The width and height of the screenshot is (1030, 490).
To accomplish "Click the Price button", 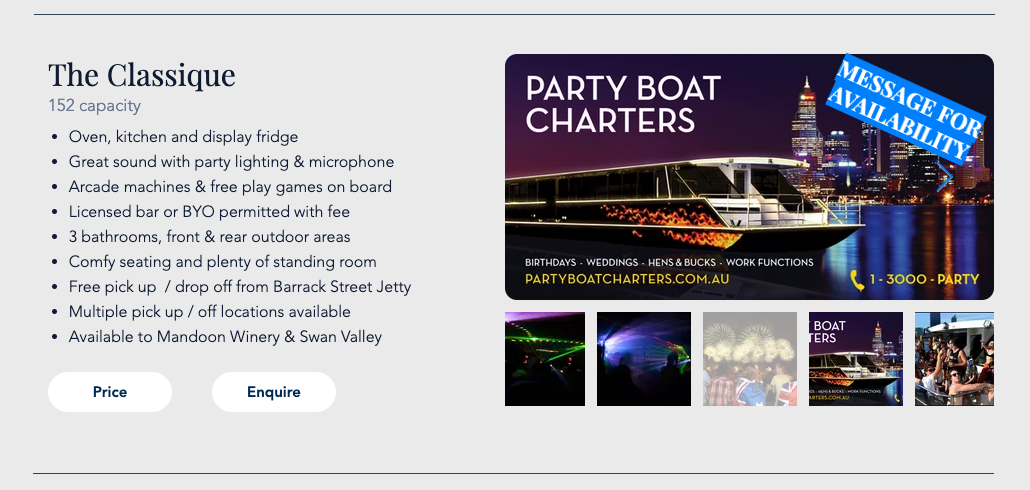I will click(x=110, y=392).
